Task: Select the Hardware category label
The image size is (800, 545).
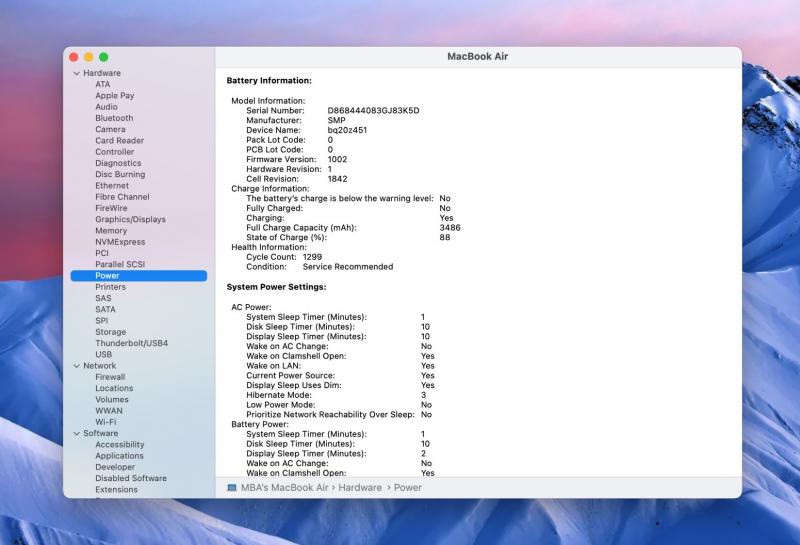Action: click(102, 73)
